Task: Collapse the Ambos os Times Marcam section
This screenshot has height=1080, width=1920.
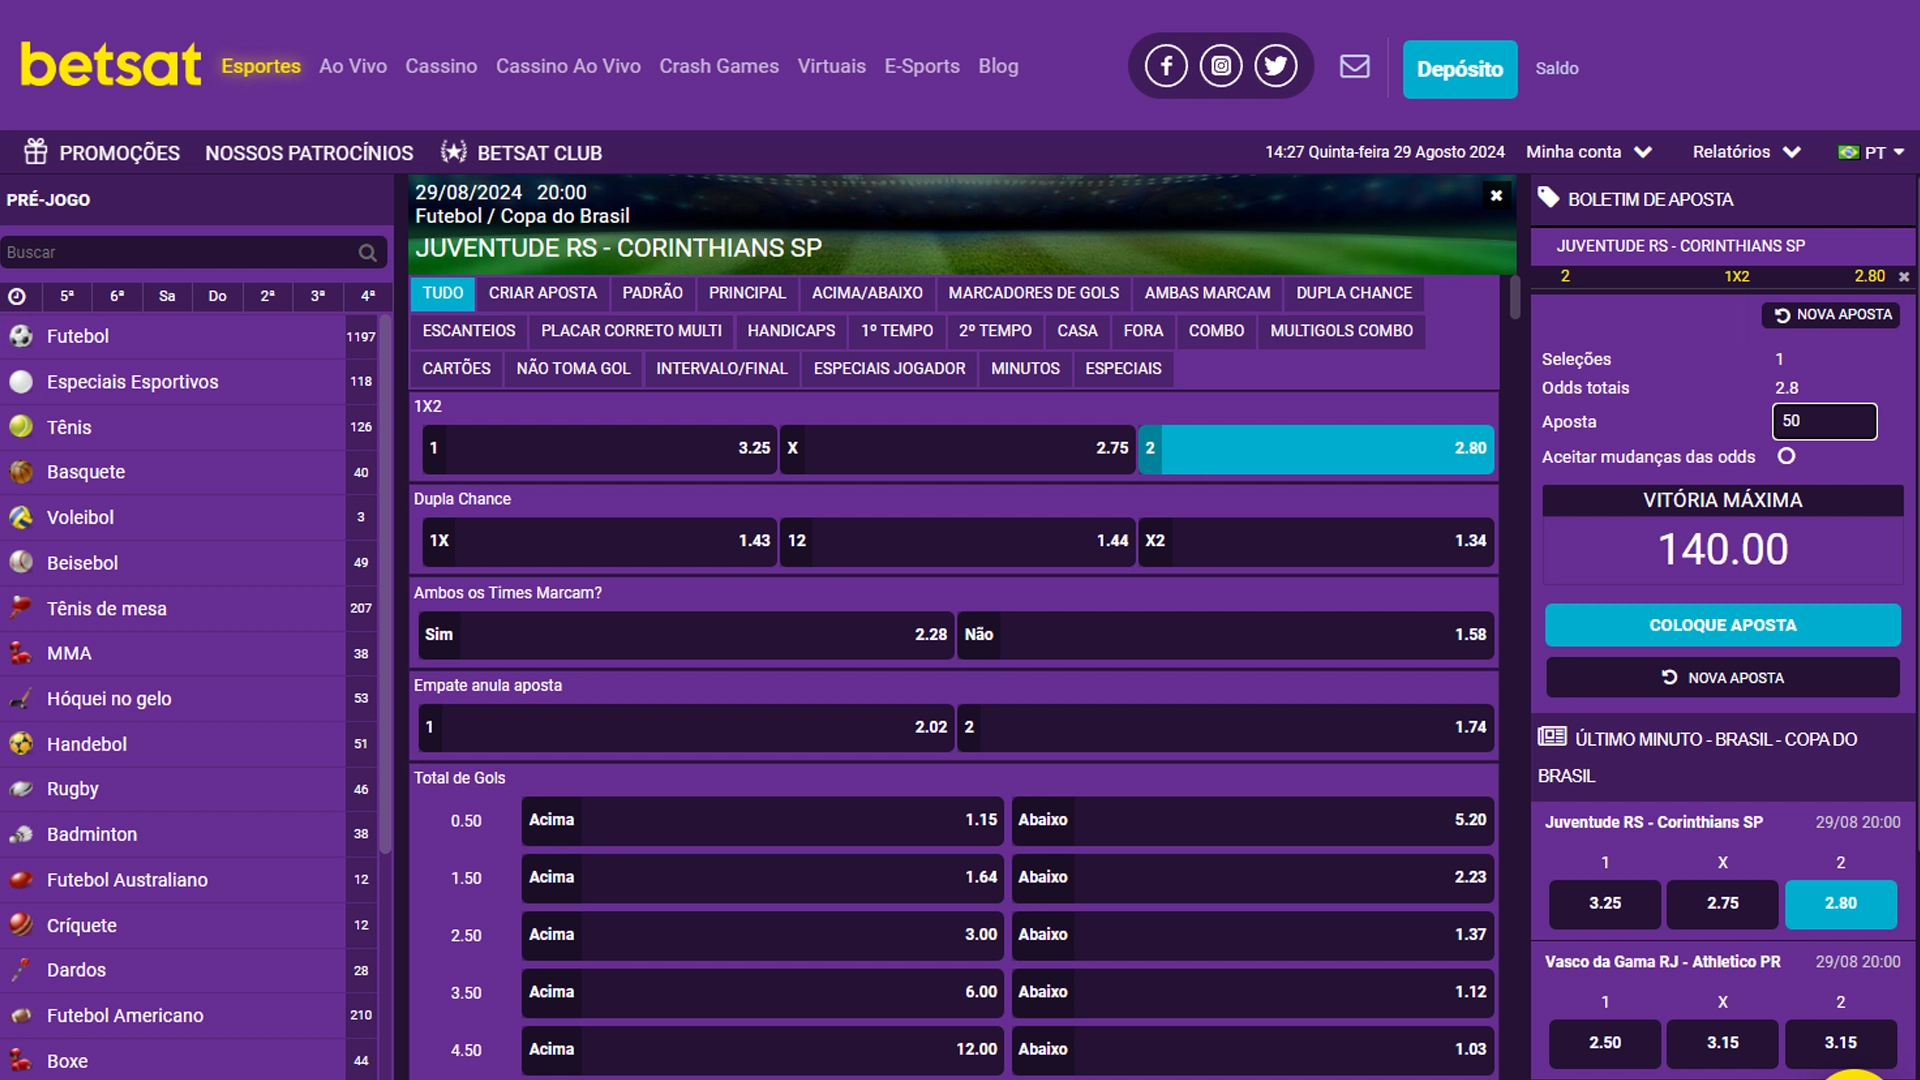Action: pos(954,593)
